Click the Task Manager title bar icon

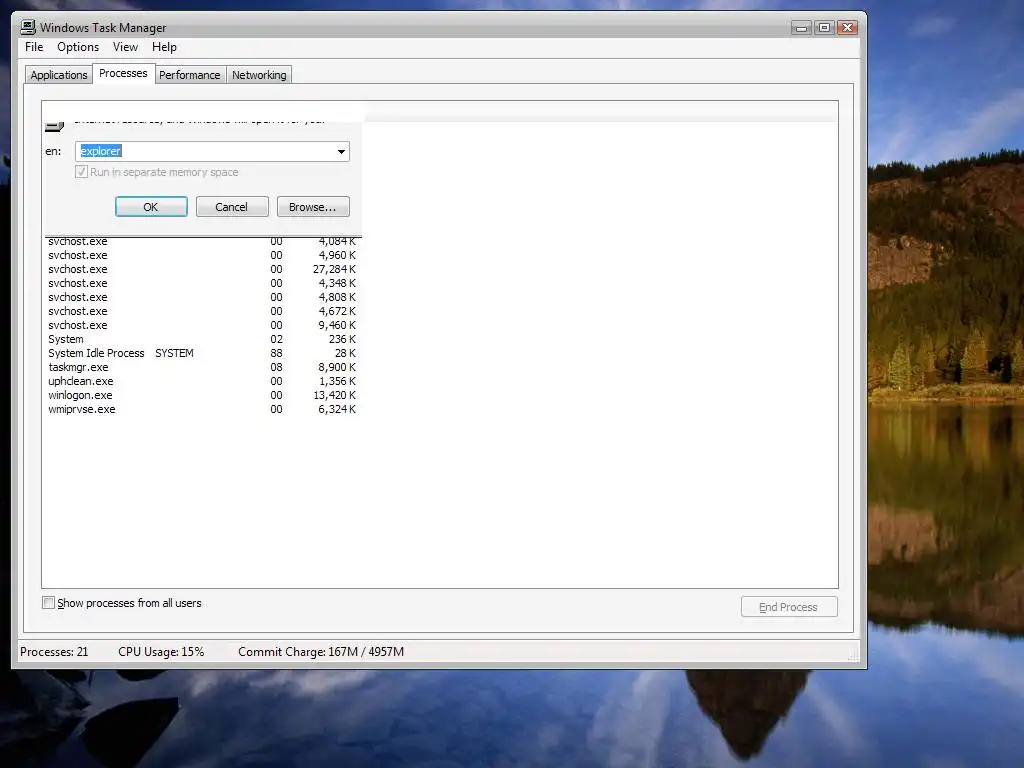point(27,27)
